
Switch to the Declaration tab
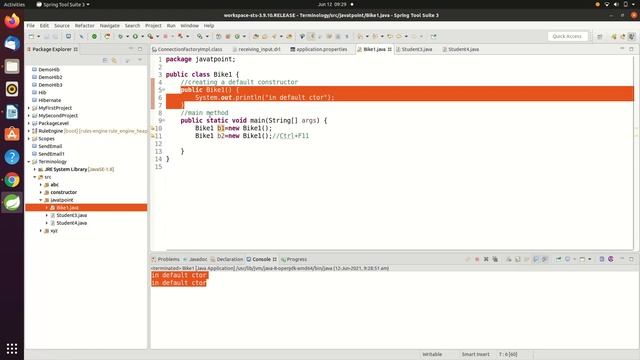pos(227,259)
